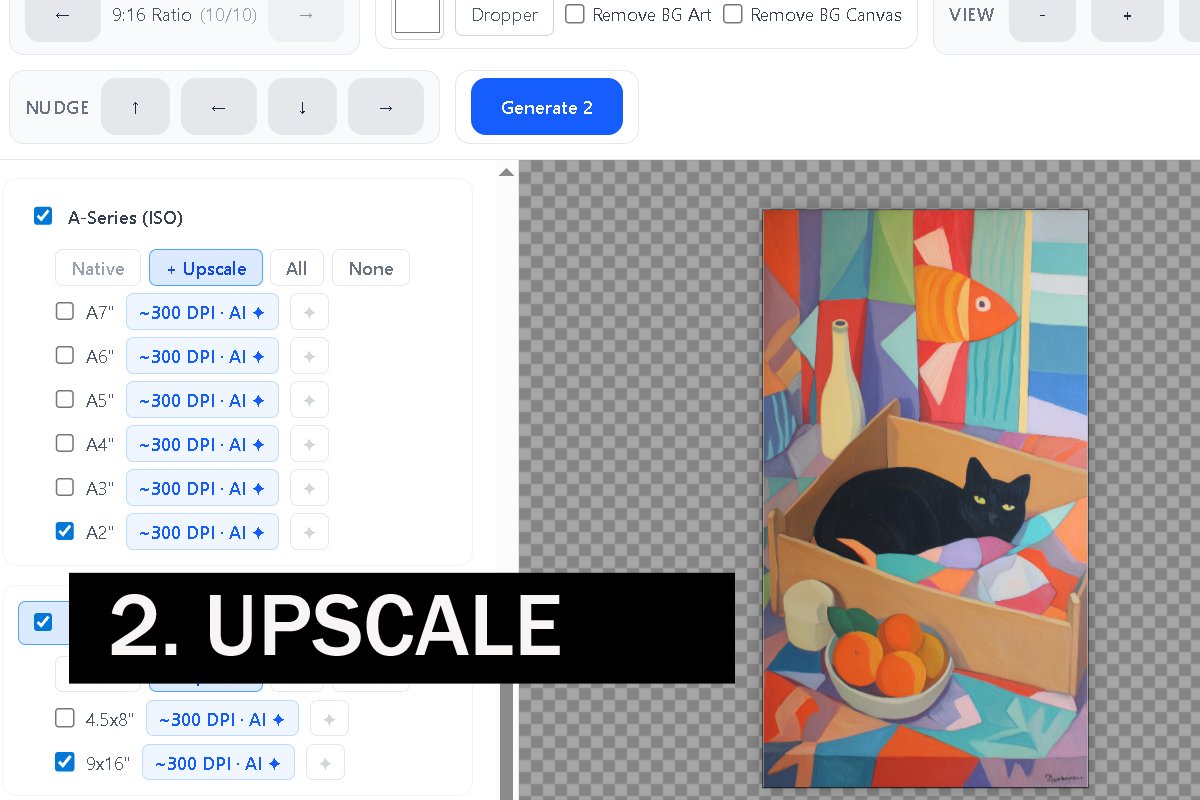Go to the previous ratio preset
Image resolution: width=1200 pixels, height=800 pixels.
point(62,15)
